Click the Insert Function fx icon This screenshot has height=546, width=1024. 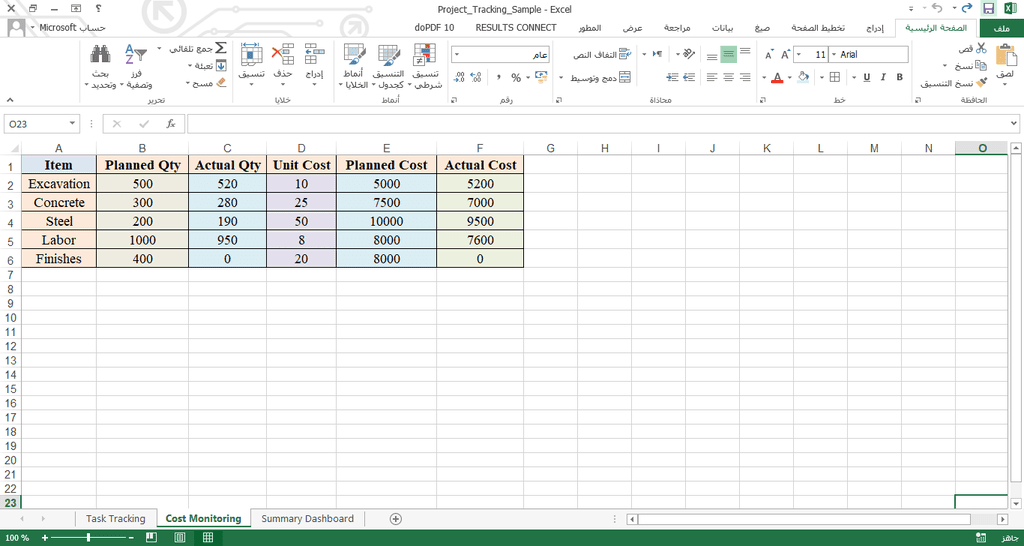click(x=170, y=123)
